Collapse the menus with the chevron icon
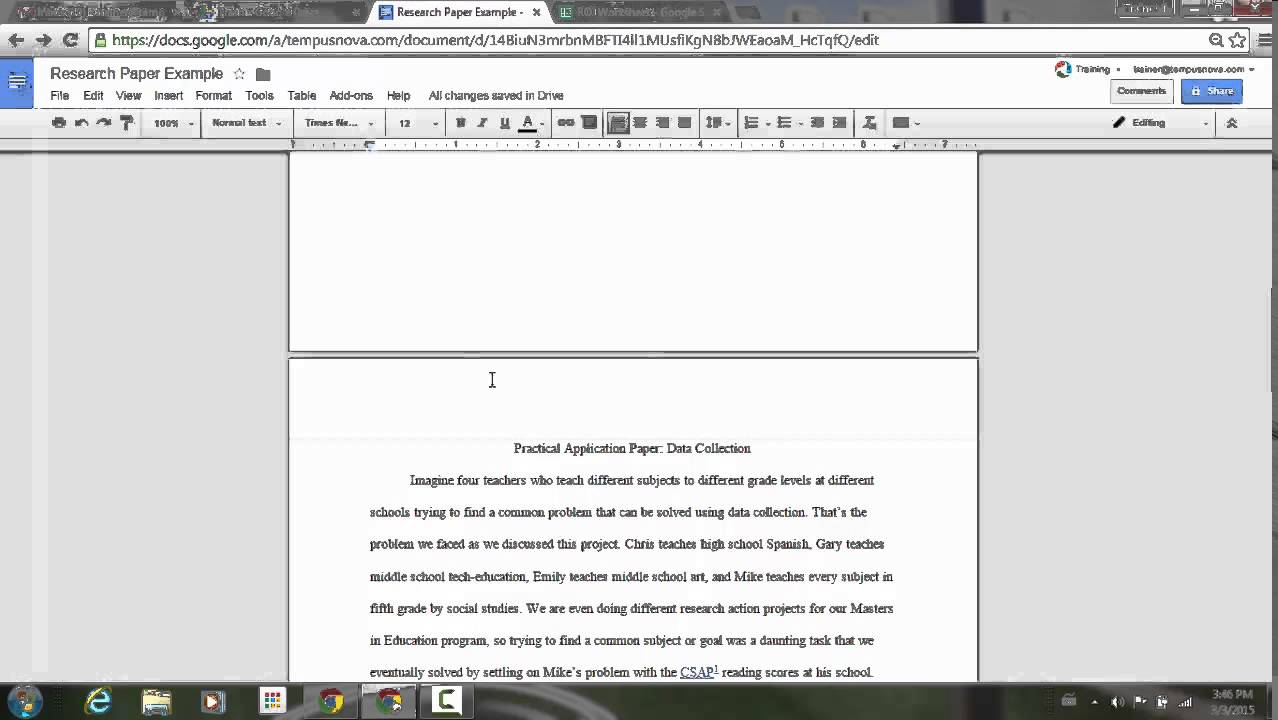Screen dimensions: 1278x720 click(1232, 123)
